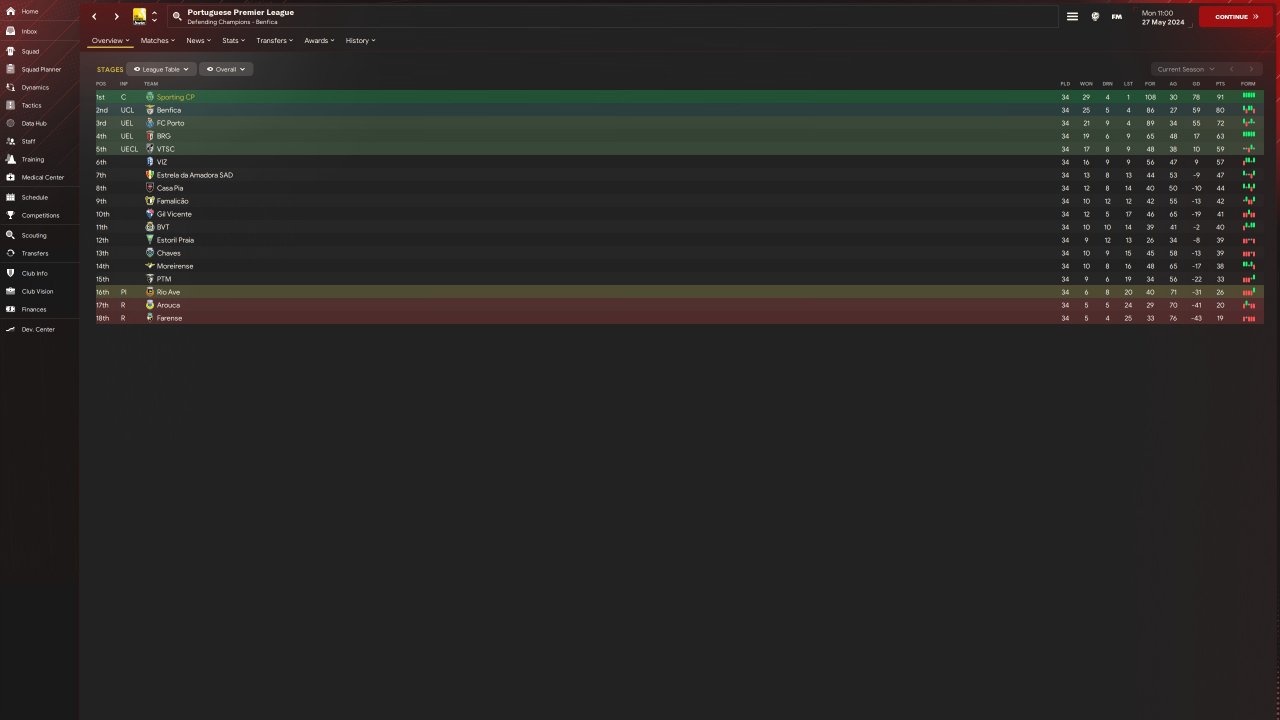
Task: Click the Portuguese Premier League search field
Action: click(x=612, y=16)
